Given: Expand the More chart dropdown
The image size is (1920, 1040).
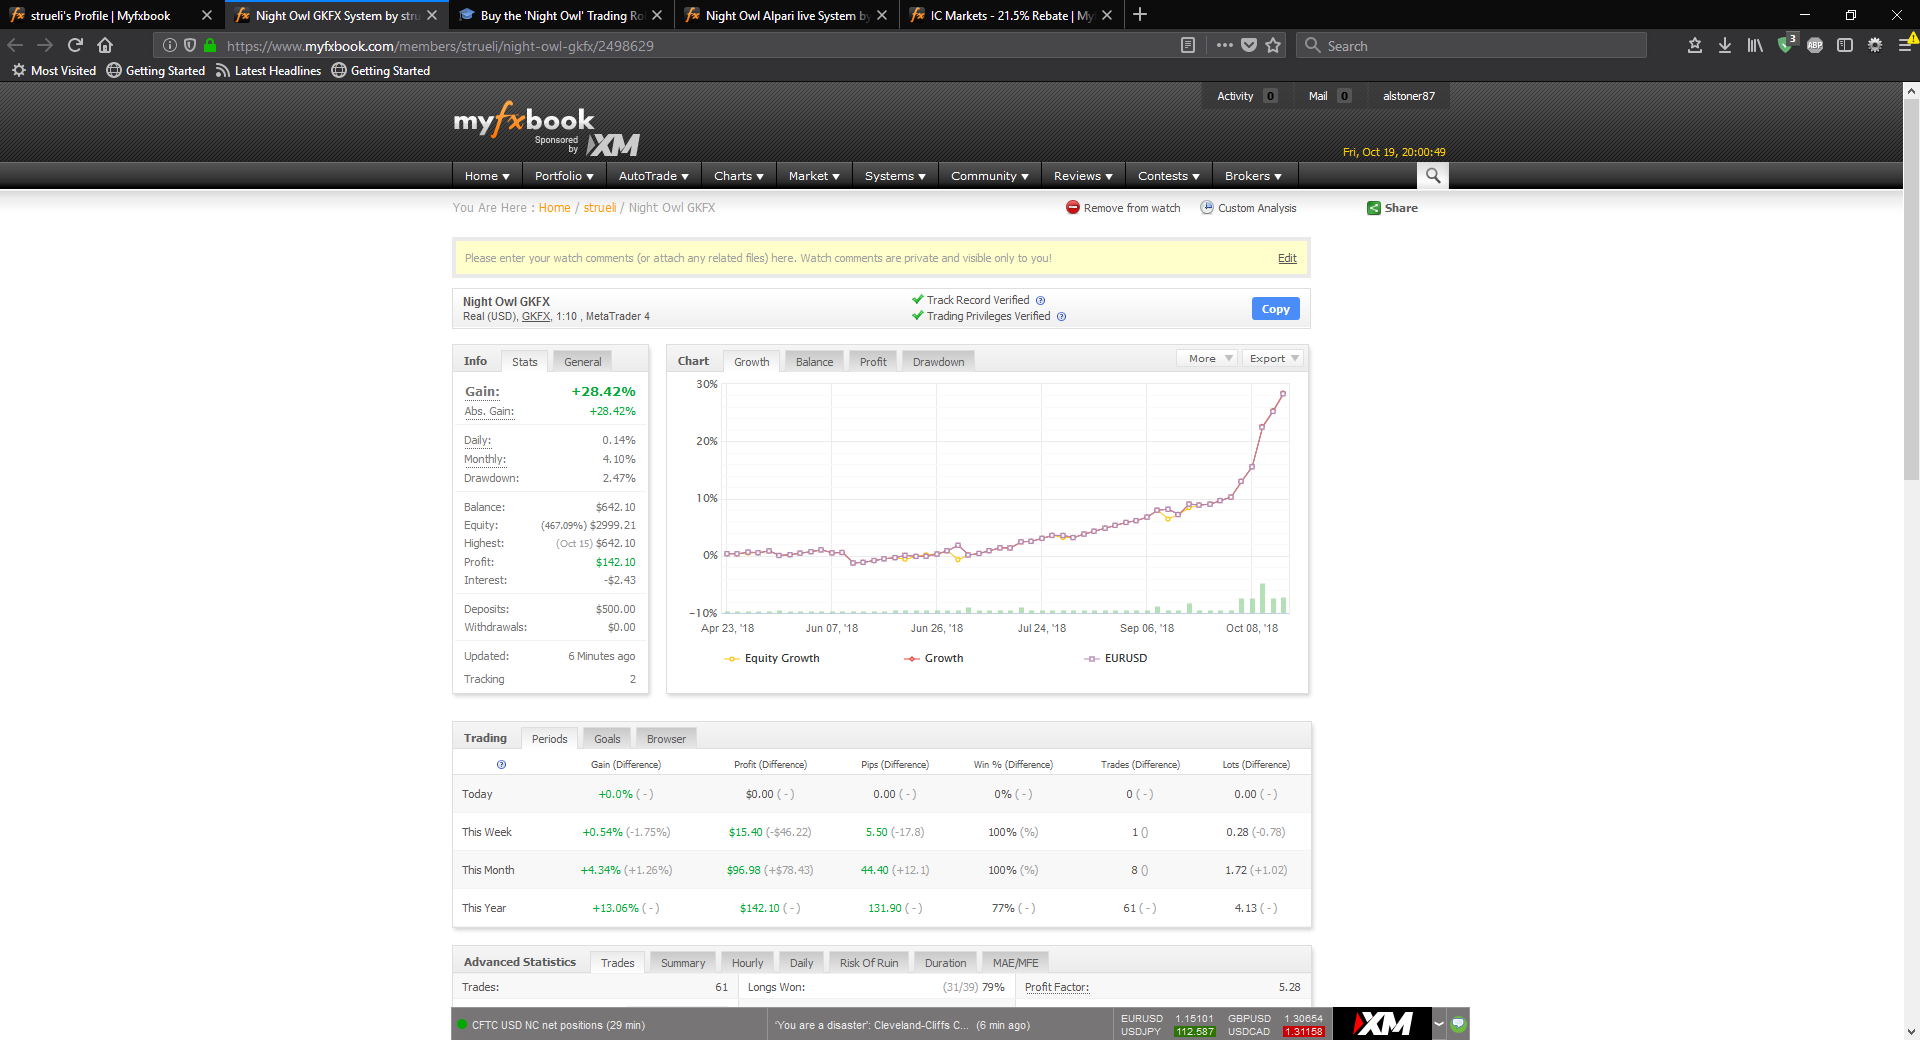Looking at the screenshot, I should pos(1208,358).
